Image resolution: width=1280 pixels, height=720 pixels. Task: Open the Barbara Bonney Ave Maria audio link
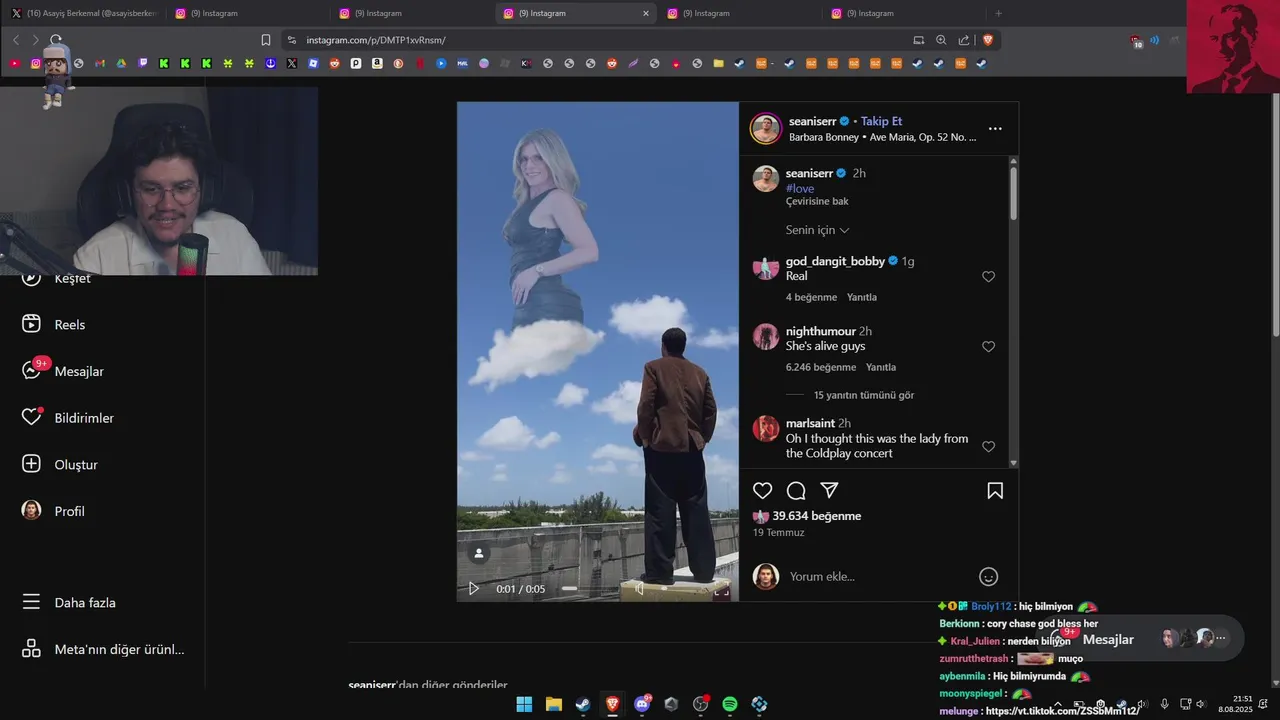(882, 137)
